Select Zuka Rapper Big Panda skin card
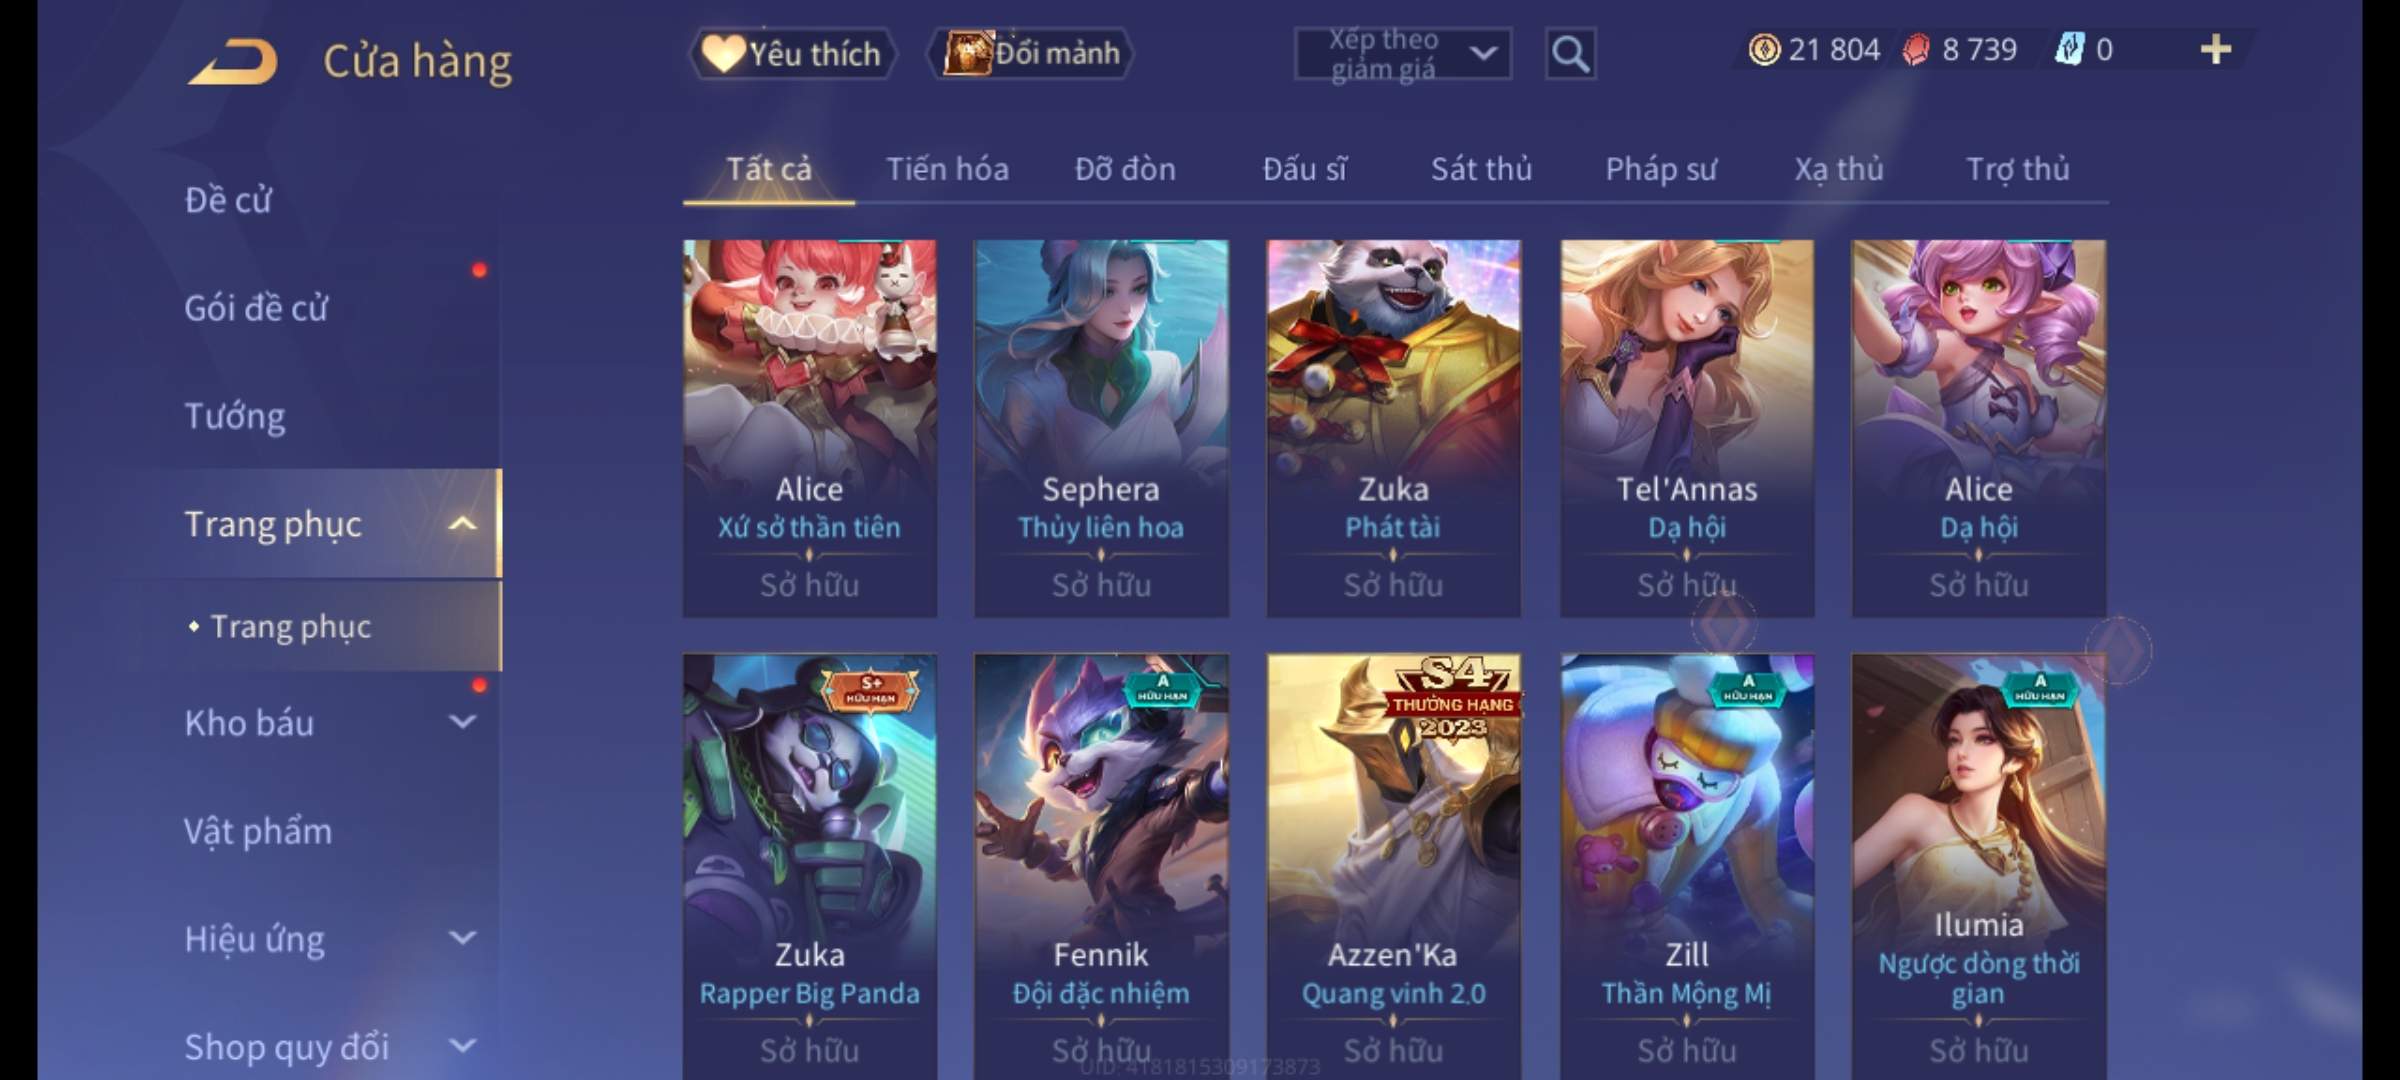The image size is (2400, 1080). (810, 866)
